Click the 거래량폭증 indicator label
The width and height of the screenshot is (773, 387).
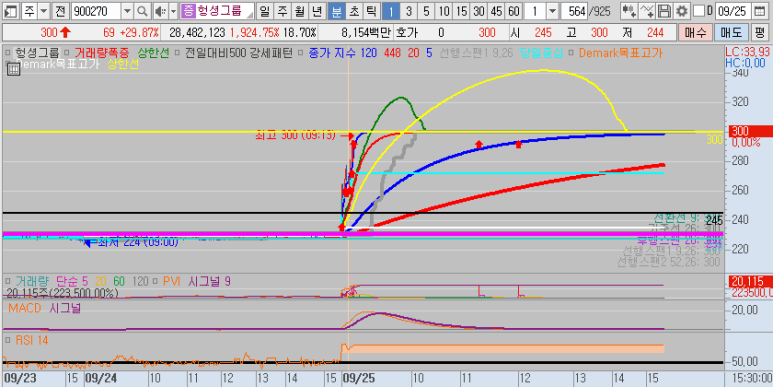coord(103,53)
